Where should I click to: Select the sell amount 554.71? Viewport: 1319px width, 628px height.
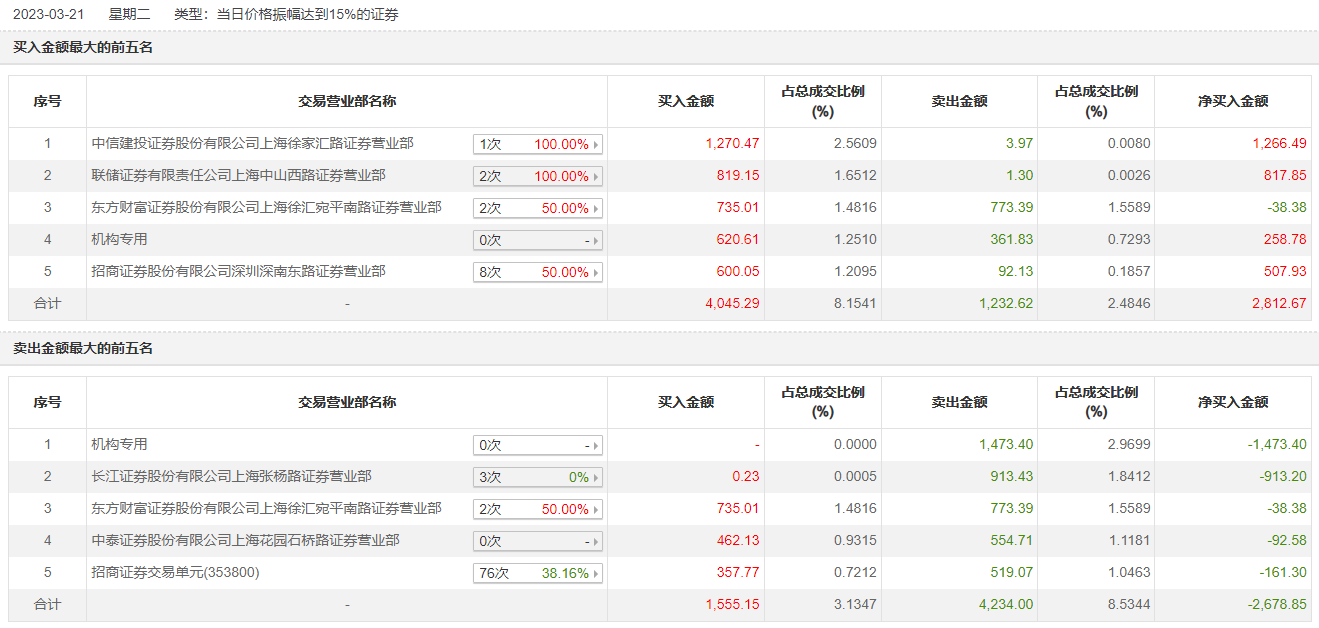(1012, 541)
